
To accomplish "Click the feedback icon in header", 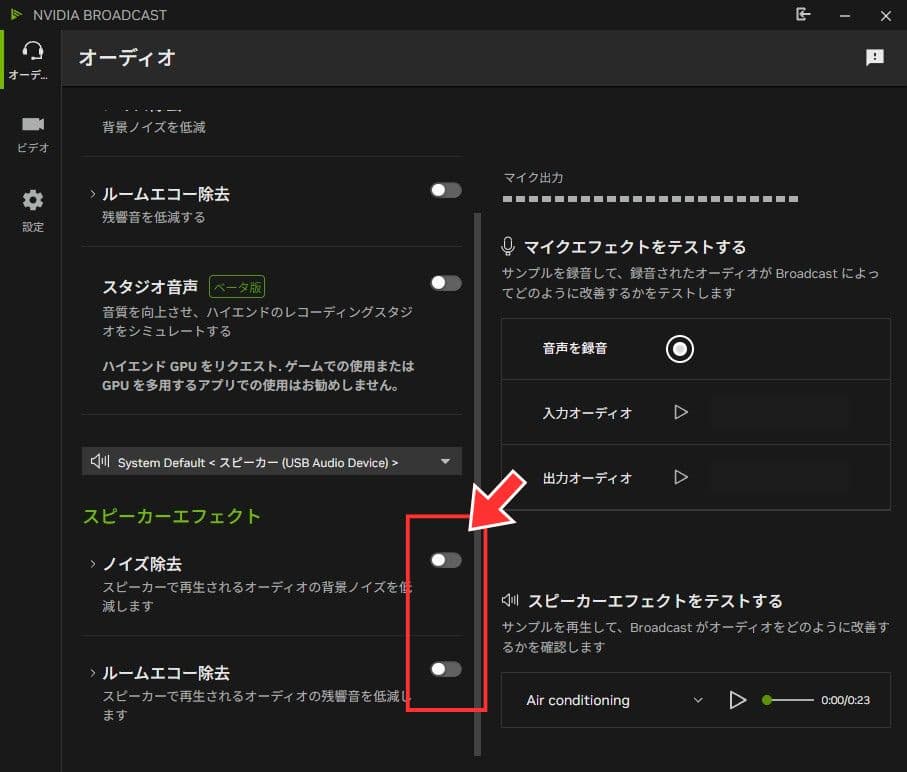I will pyautogui.click(x=875, y=57).
